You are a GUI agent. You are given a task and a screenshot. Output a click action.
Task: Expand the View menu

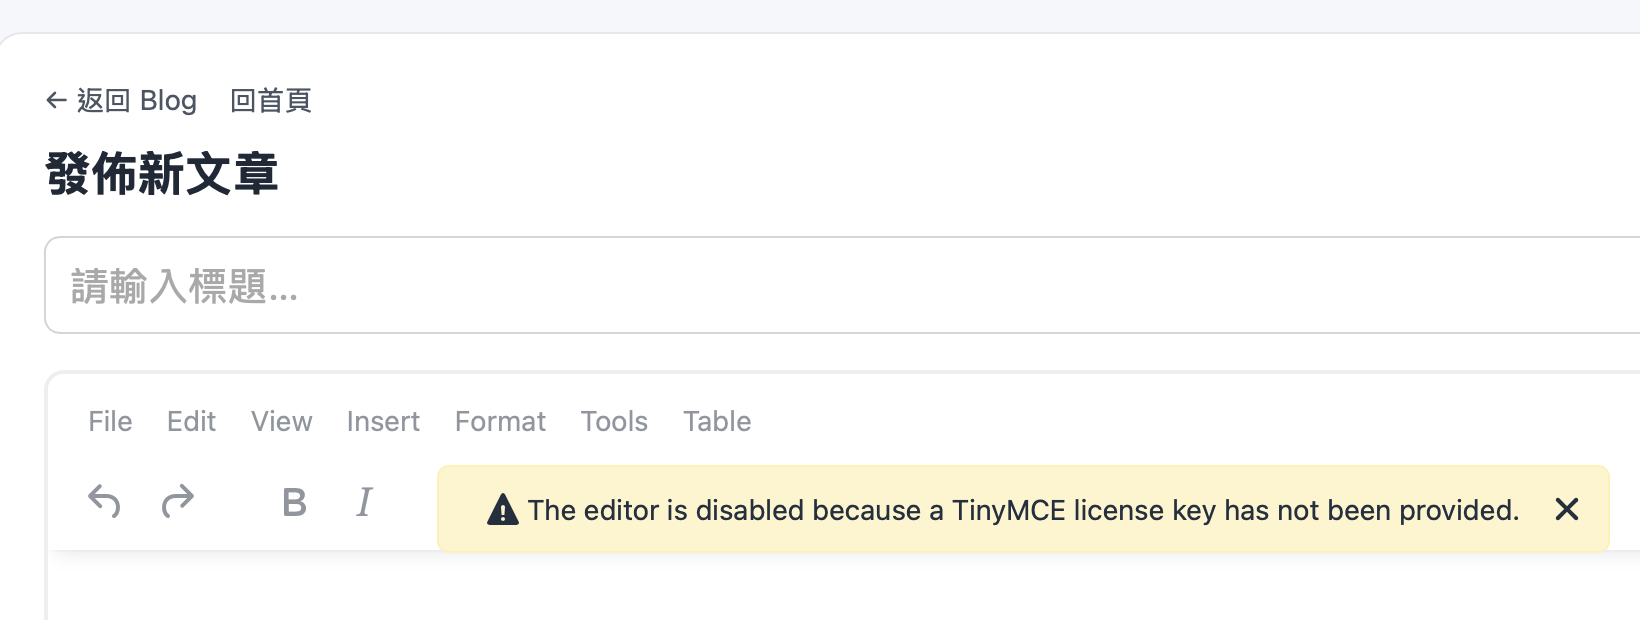(x=281, y=422)
